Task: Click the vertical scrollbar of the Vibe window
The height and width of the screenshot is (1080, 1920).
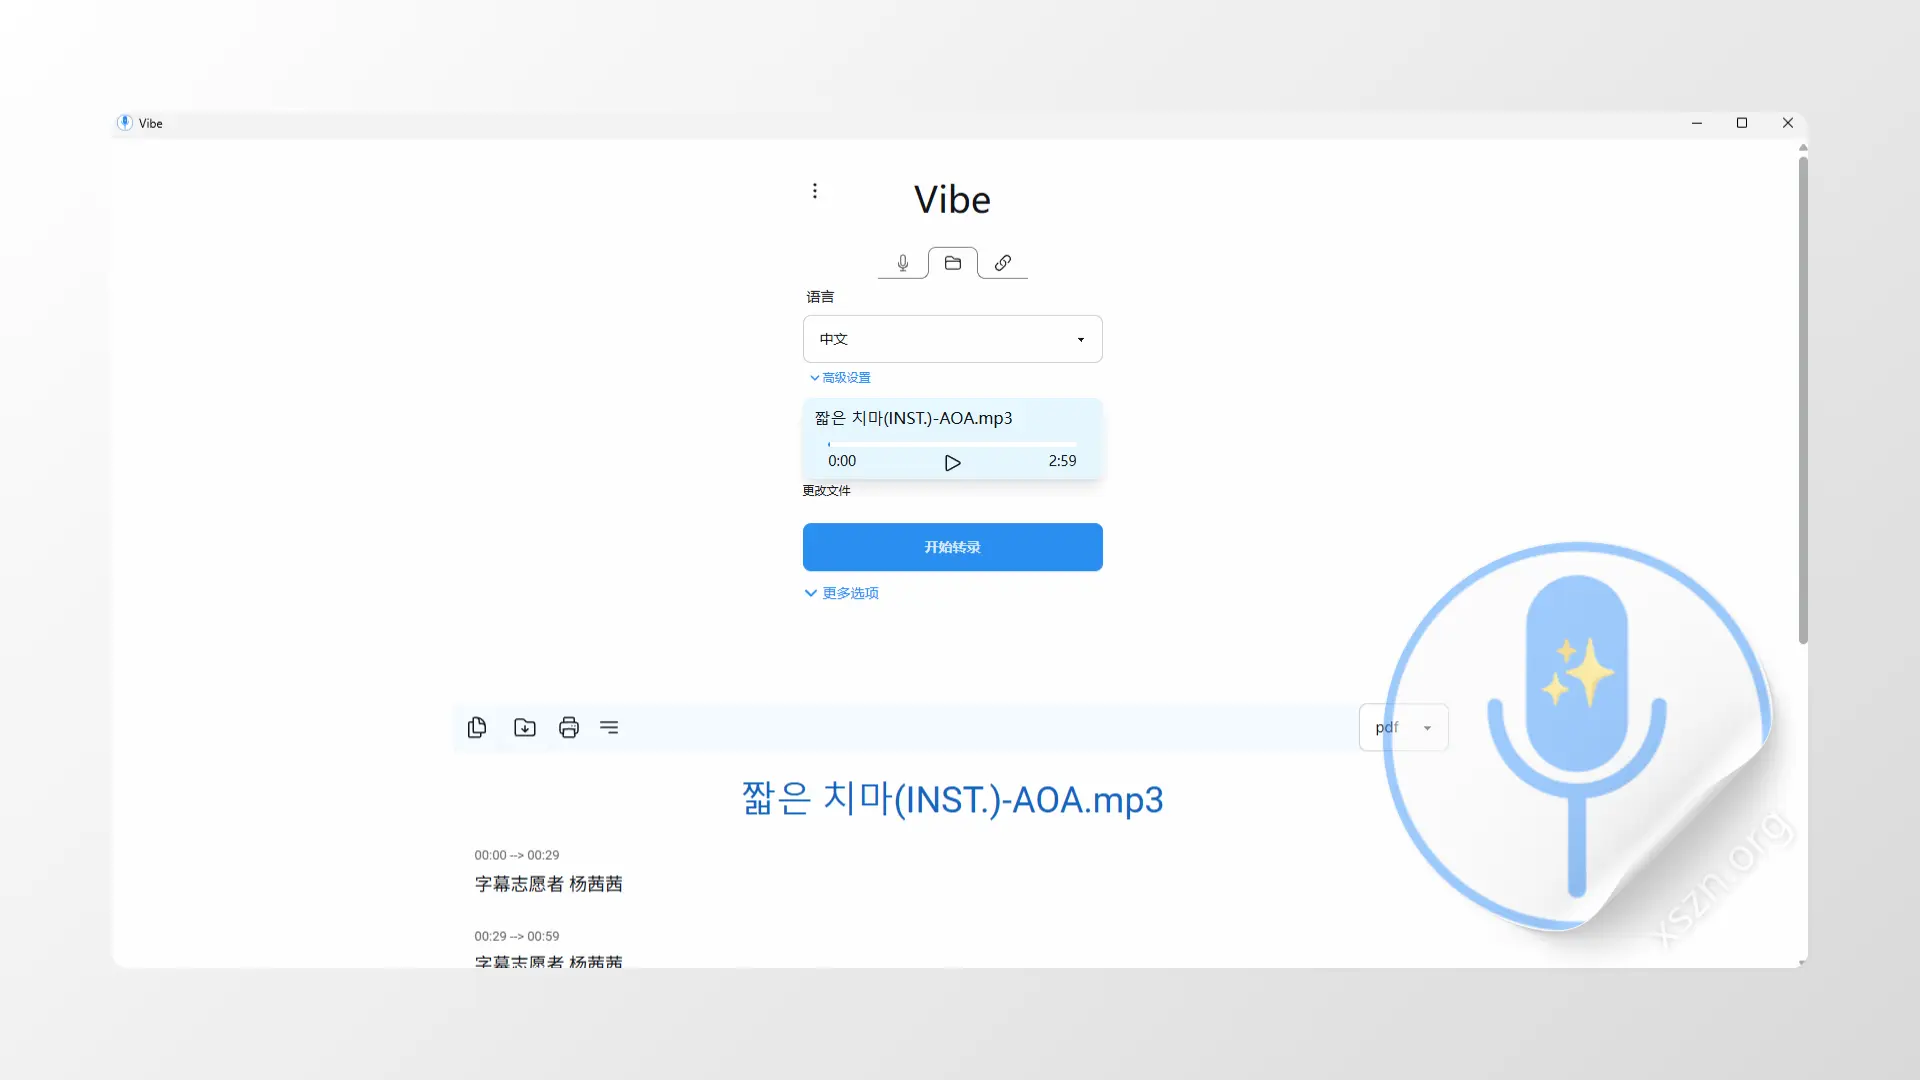Action: pos(1803,400)
